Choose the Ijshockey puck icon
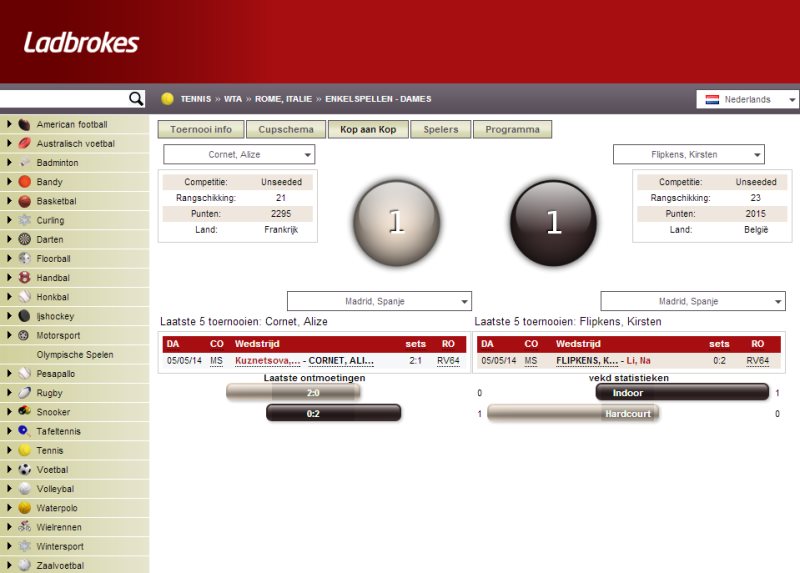The height and width of the screenshot is (573, 800). 24,316
